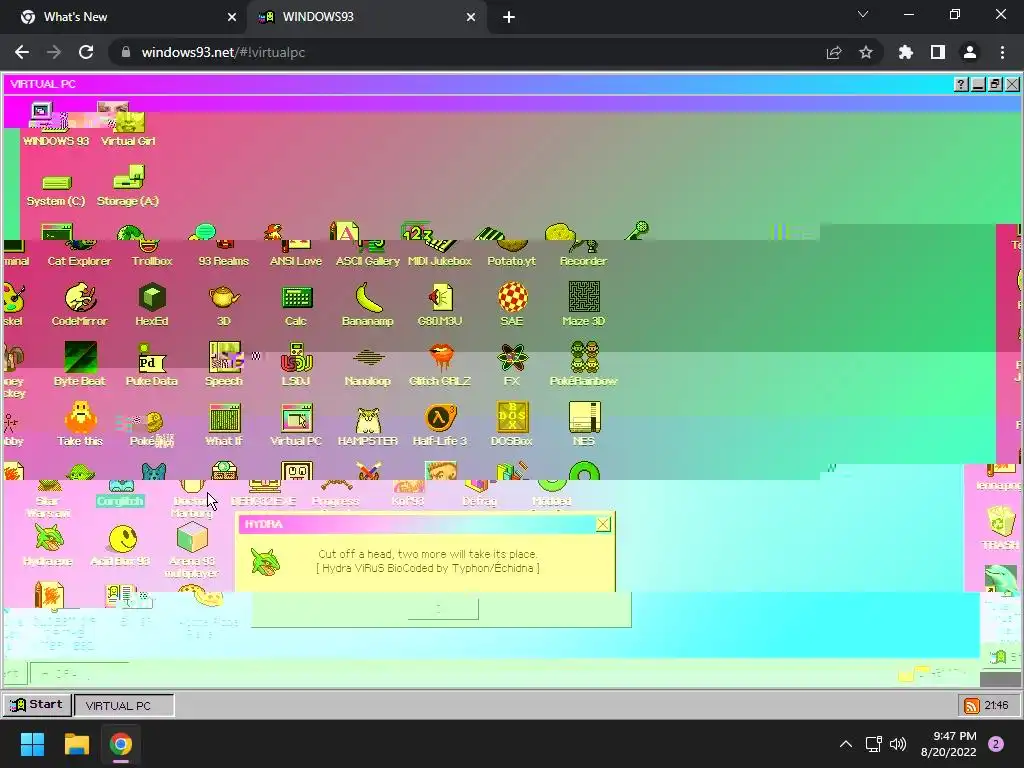1024x768 pixels.
Task: Open the Windows 93 Start menu
Action: coord(37,705)
